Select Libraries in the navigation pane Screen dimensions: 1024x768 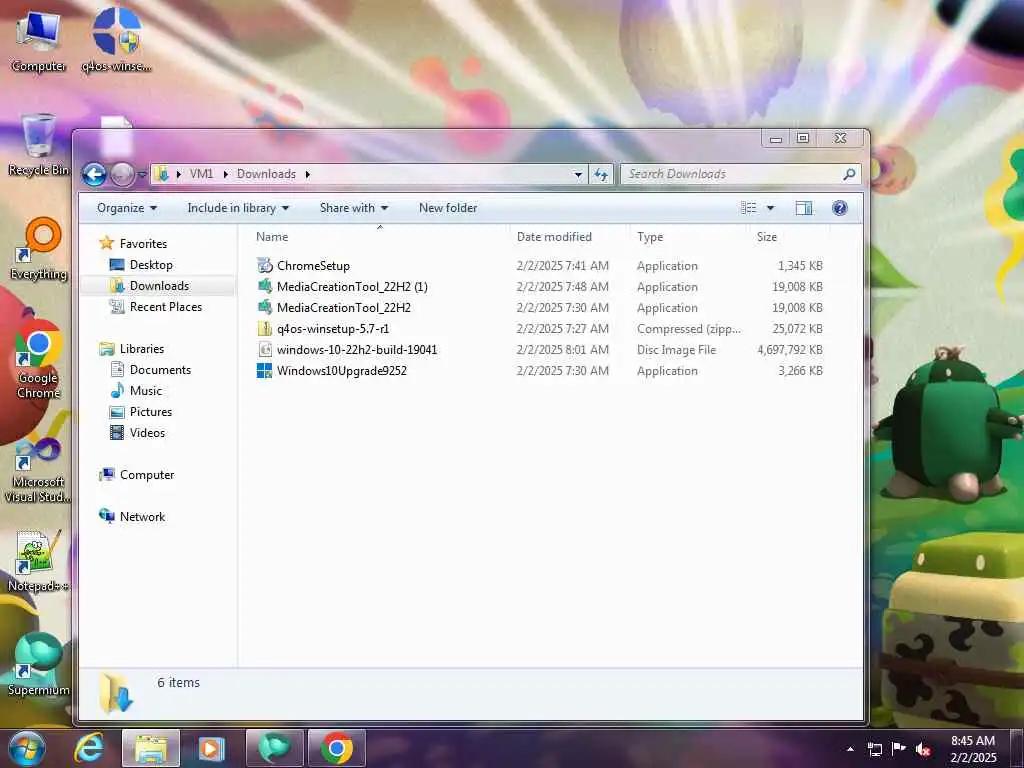[x=142, y=349]
